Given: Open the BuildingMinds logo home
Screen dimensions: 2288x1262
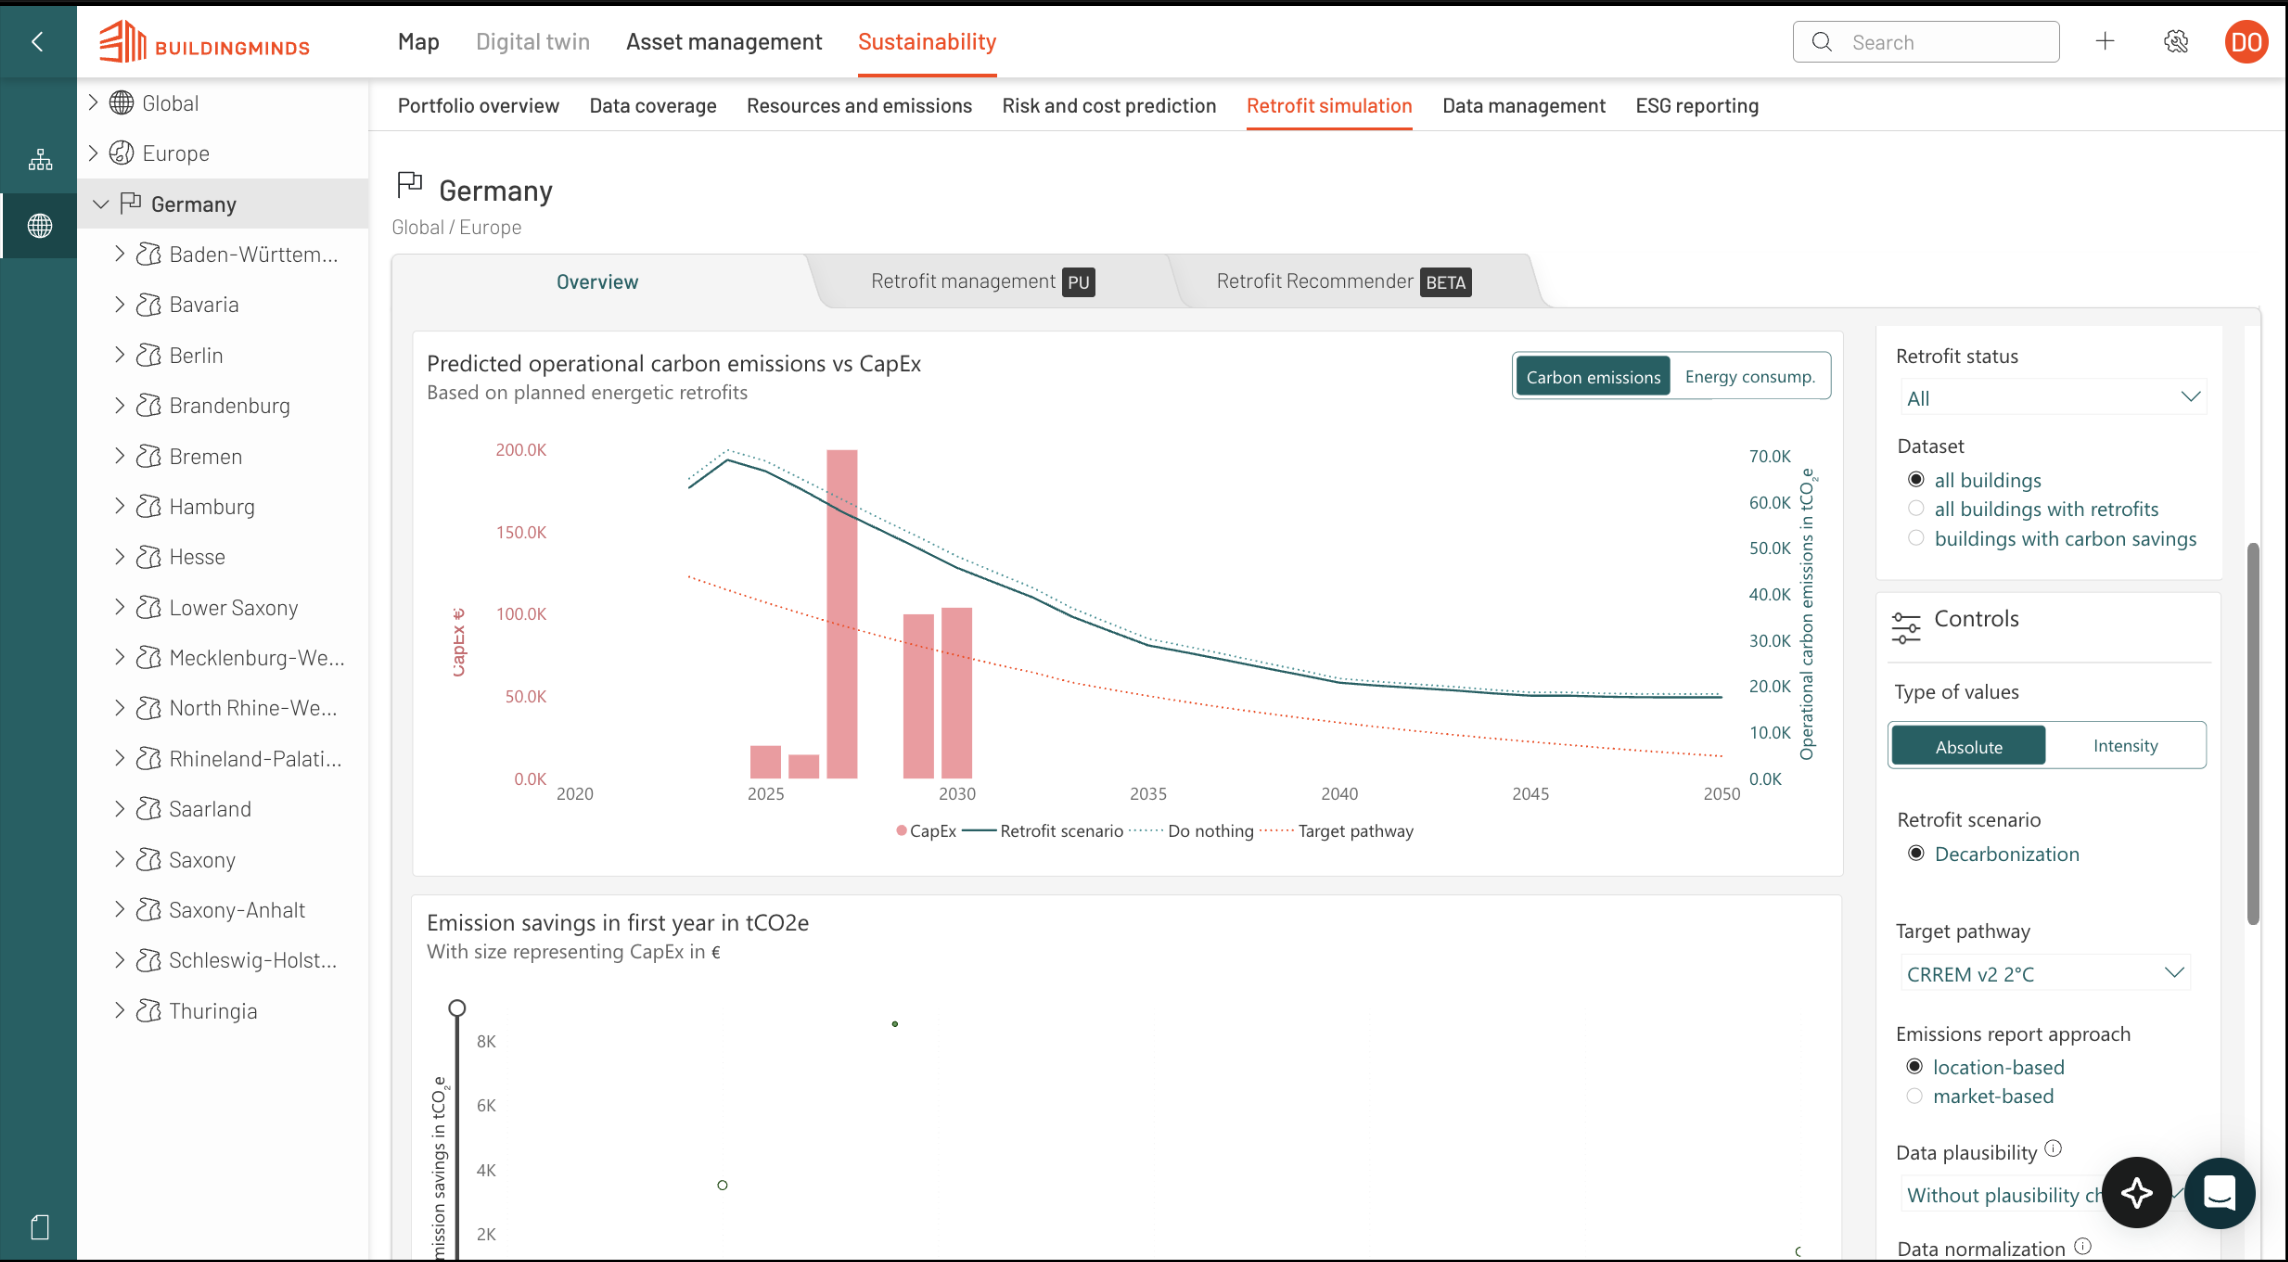Looking at the screenshot, I should (205, 42).
